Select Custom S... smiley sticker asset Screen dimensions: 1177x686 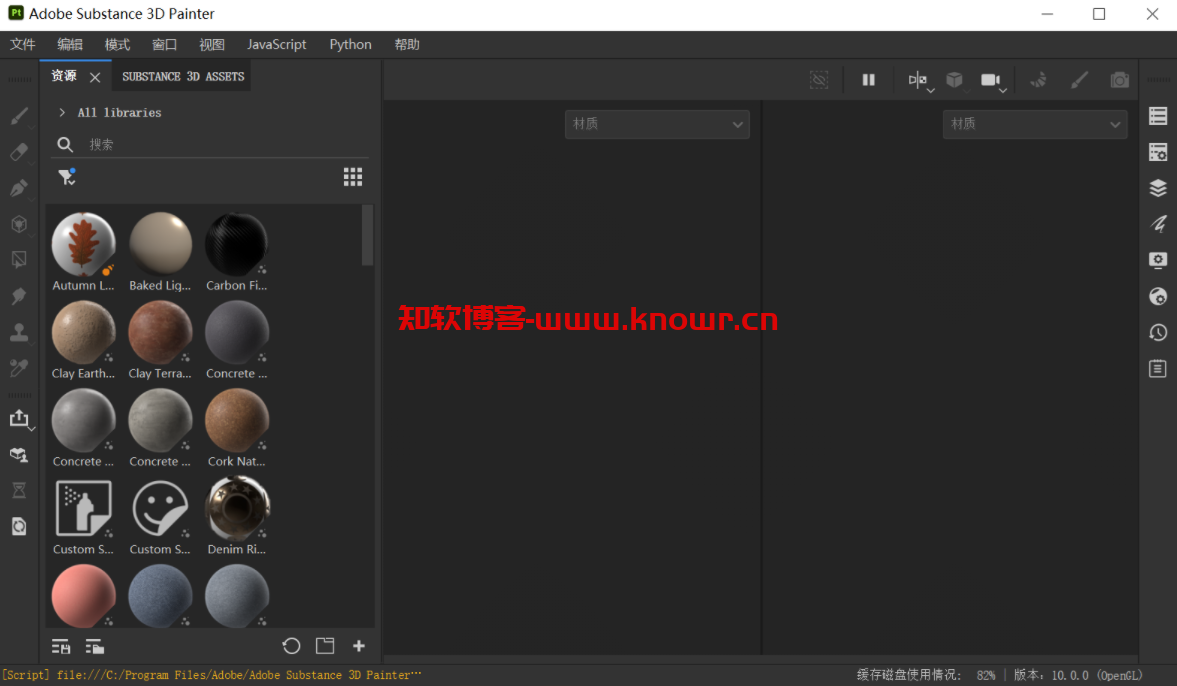(160, 508)
